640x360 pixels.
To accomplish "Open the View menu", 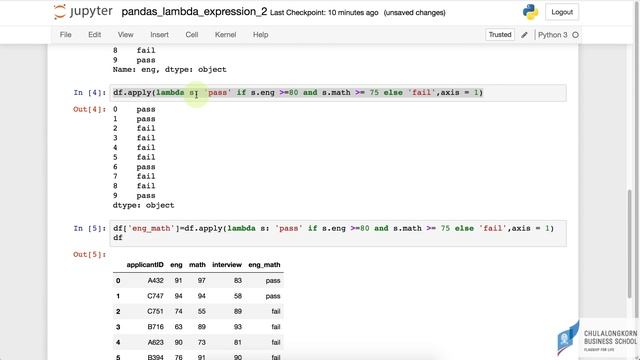I will [125, 35].
